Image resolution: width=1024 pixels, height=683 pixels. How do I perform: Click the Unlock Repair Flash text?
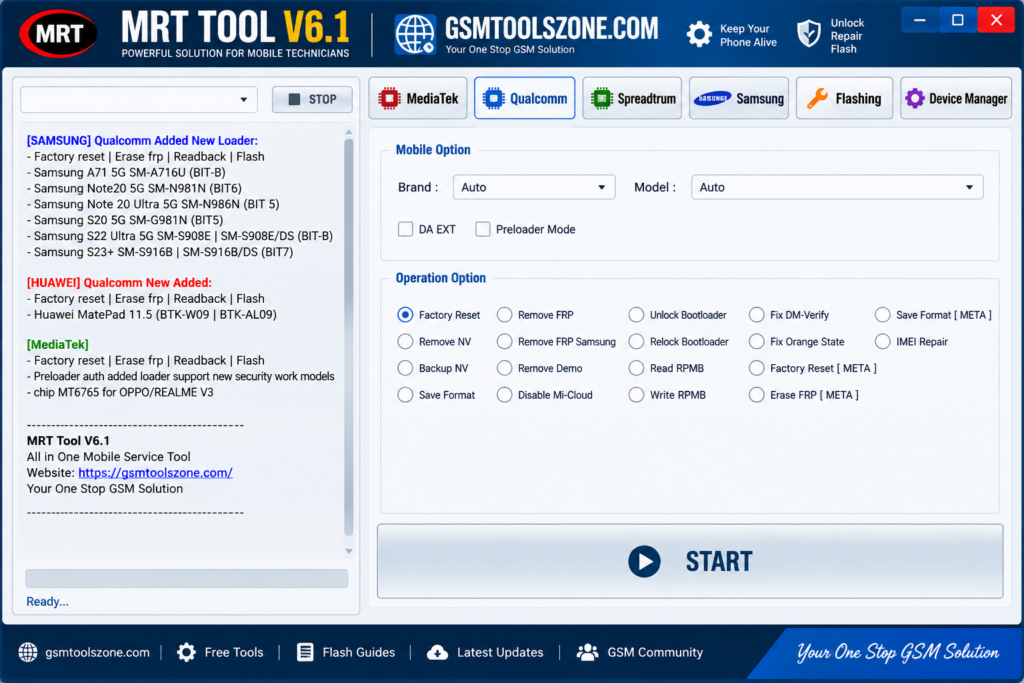(x=847, y=36)
